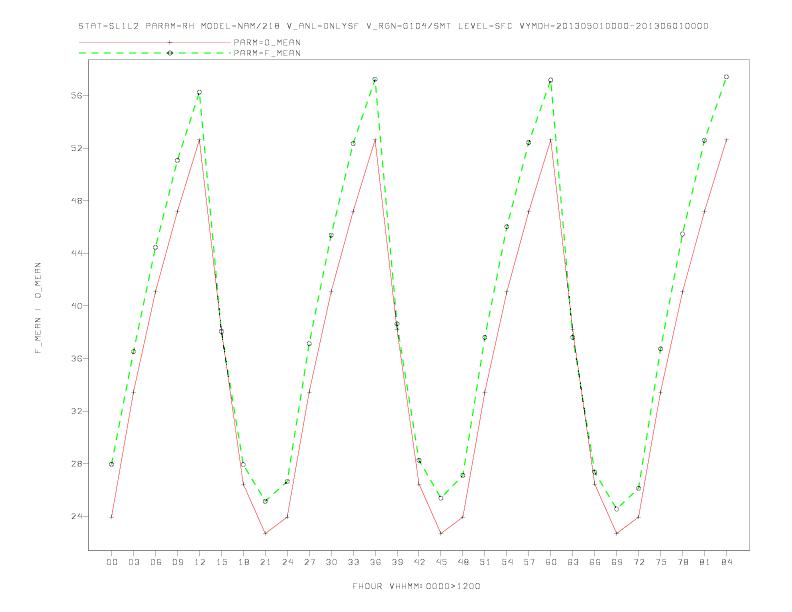Click the x-axis tick label 57
This screenshot has width=792, height=612.
point(529,562)
